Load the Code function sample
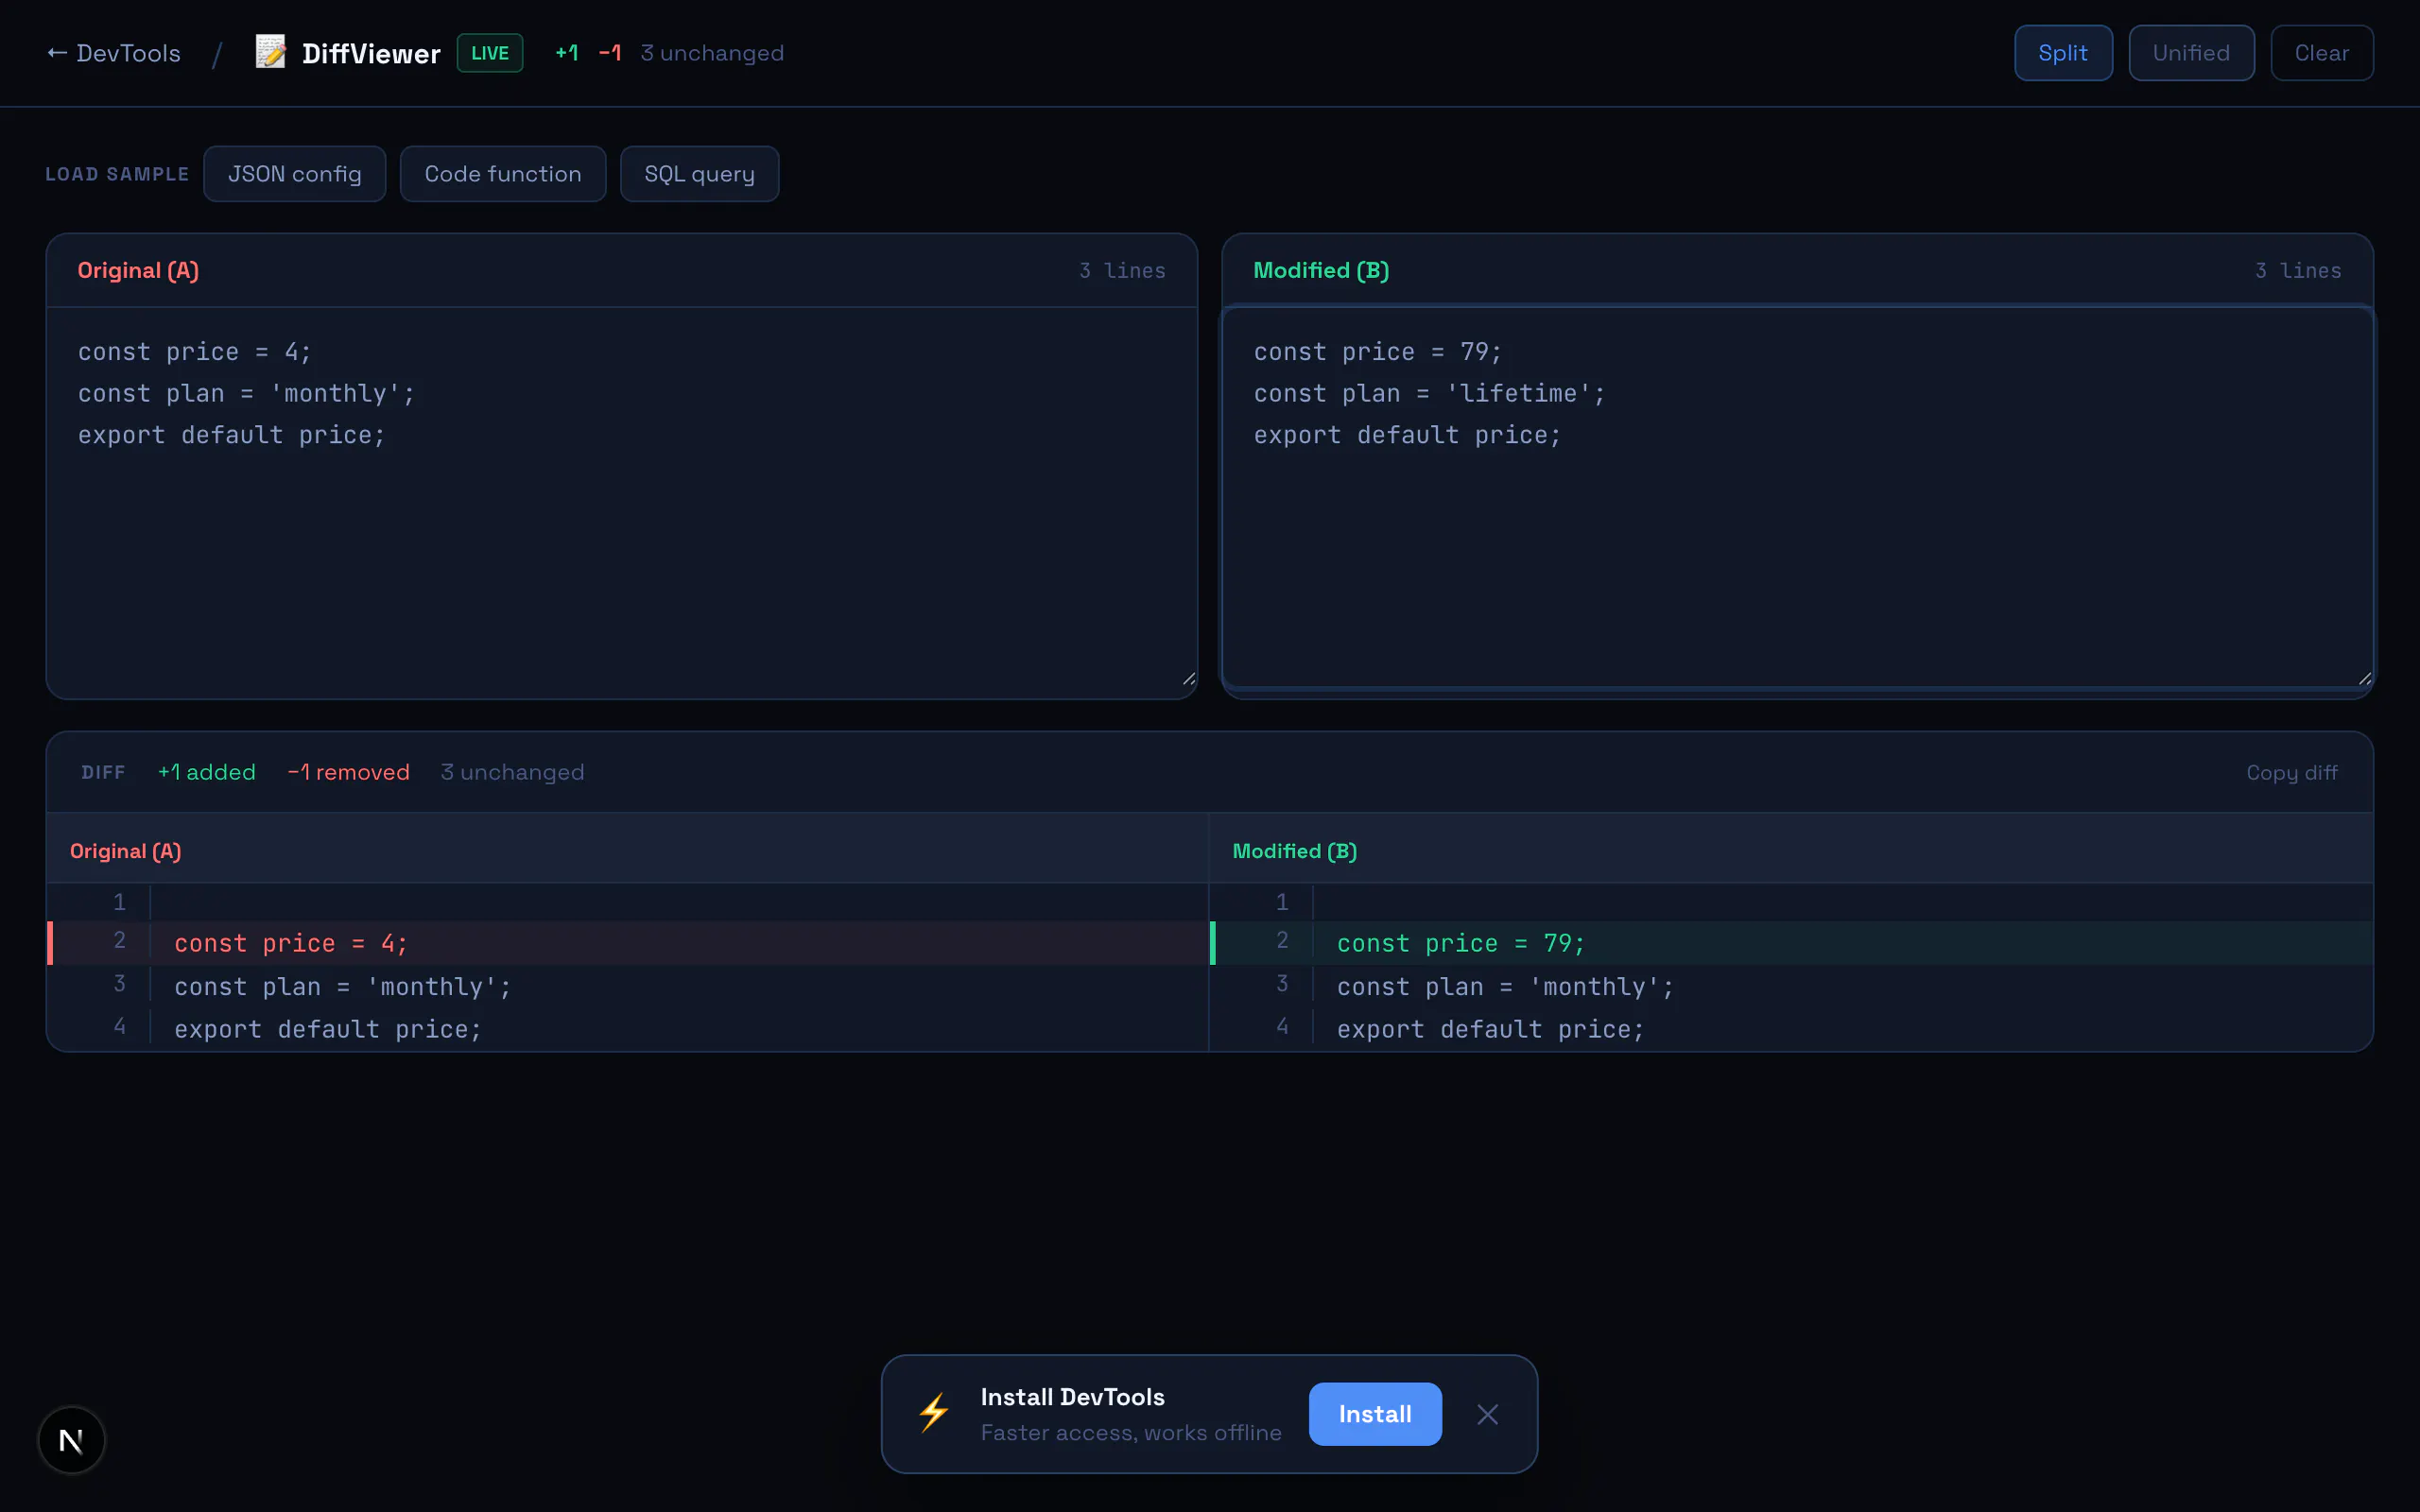 point(503,174)
